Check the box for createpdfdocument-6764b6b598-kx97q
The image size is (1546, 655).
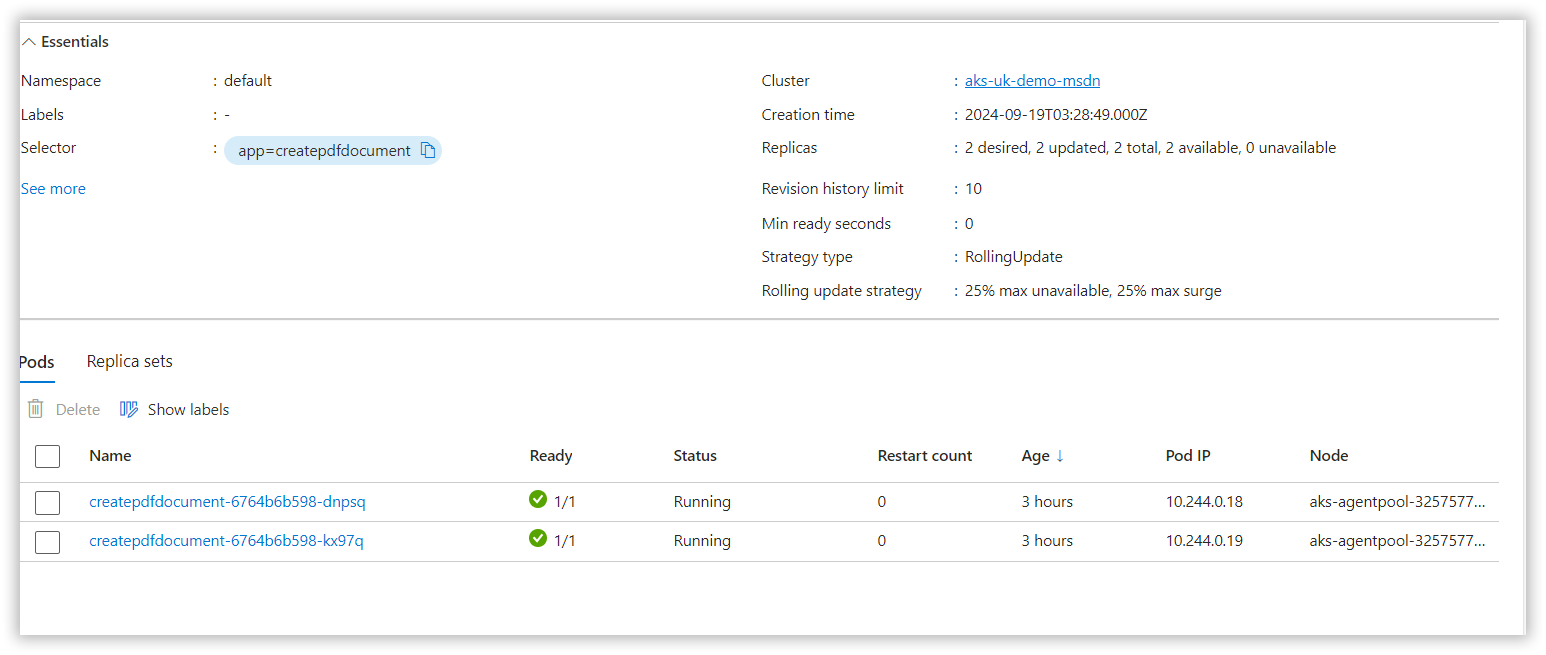point(47,541)
